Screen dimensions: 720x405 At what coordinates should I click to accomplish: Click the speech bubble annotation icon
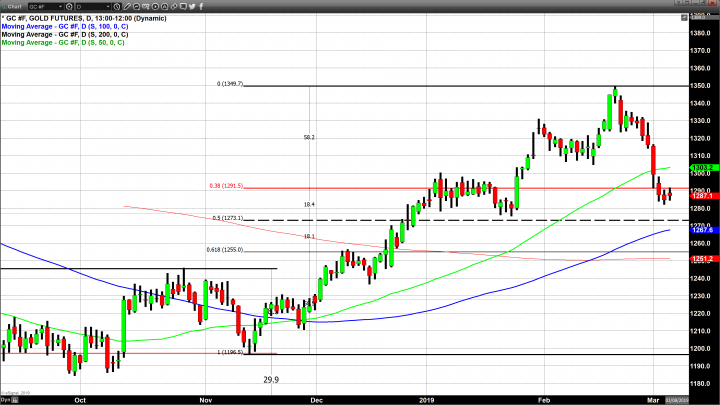[136, 6]
